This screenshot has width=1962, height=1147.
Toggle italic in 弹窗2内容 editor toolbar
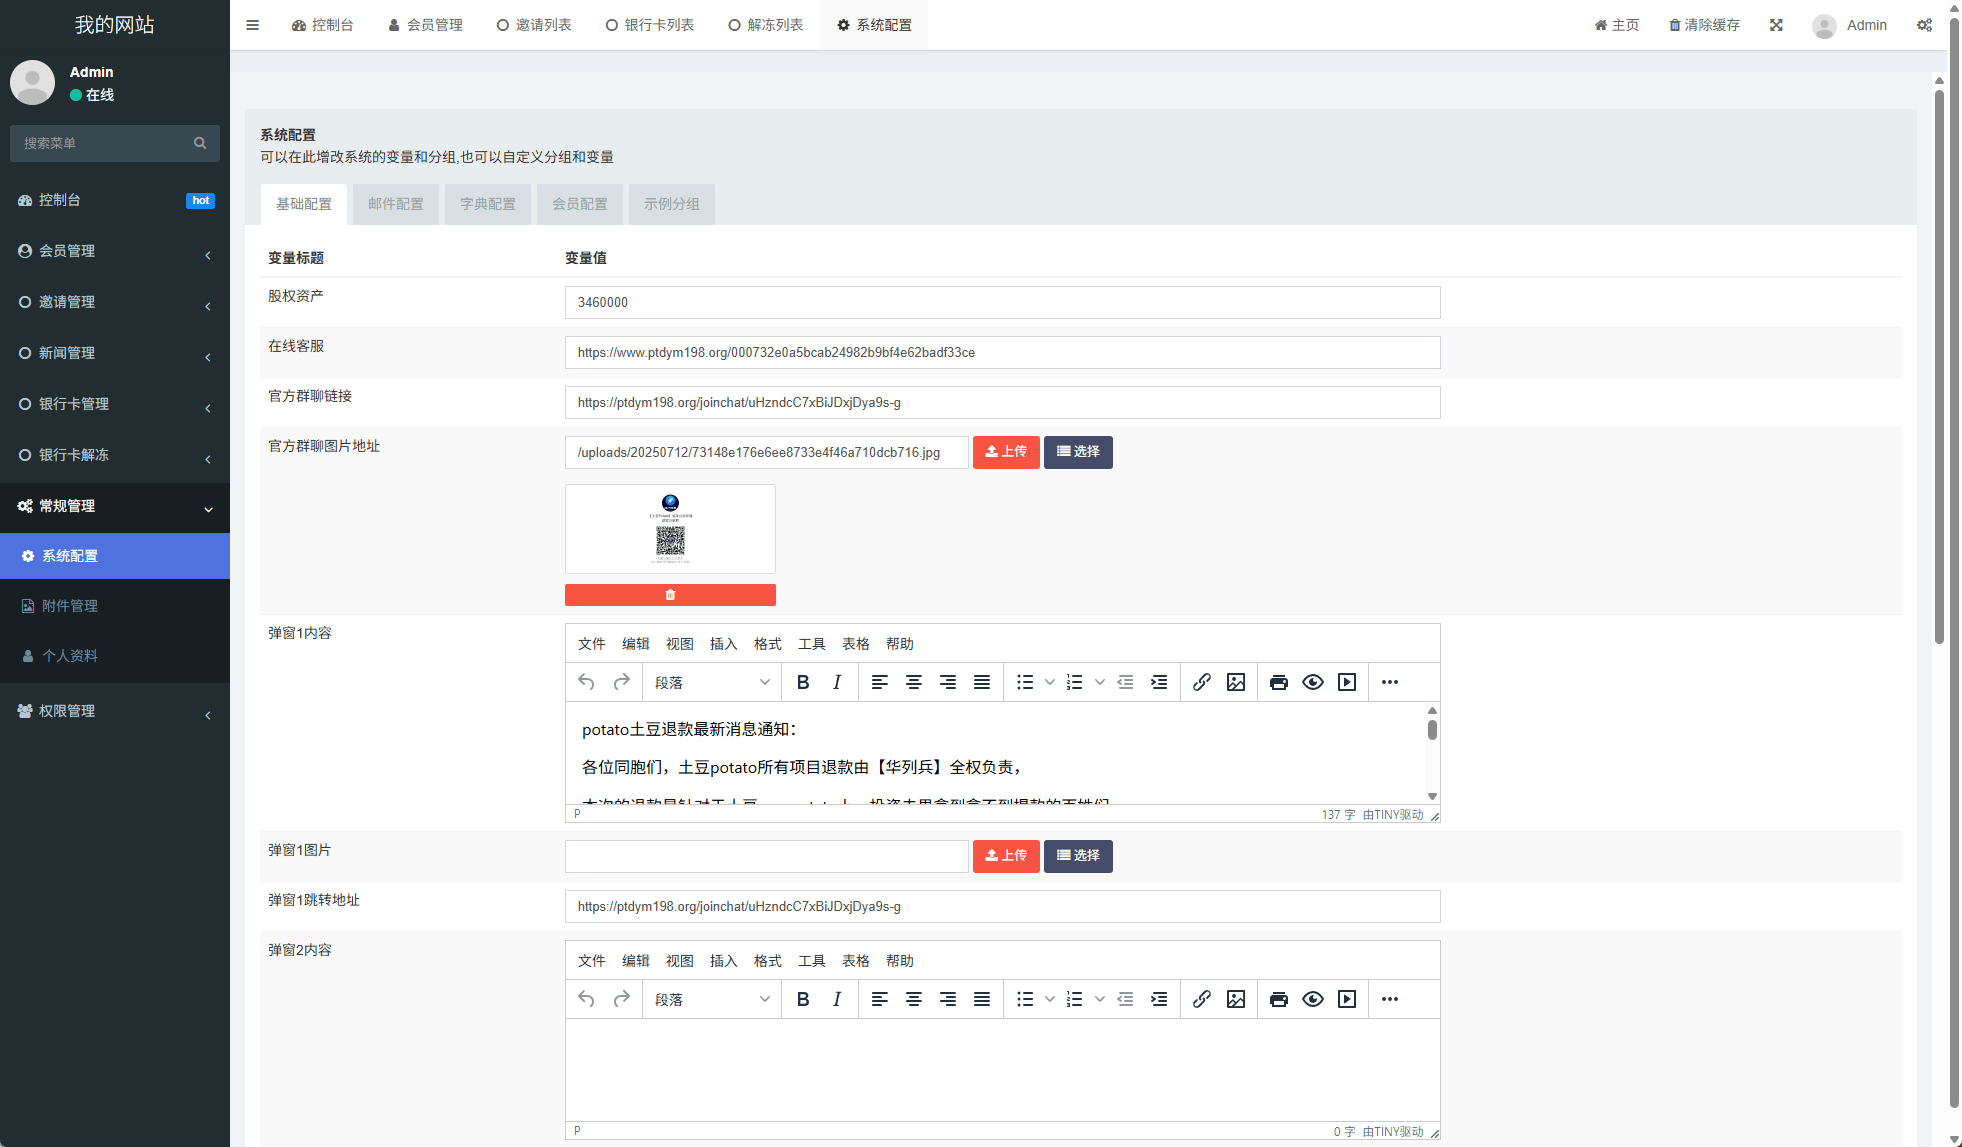(x=837, y=999)
